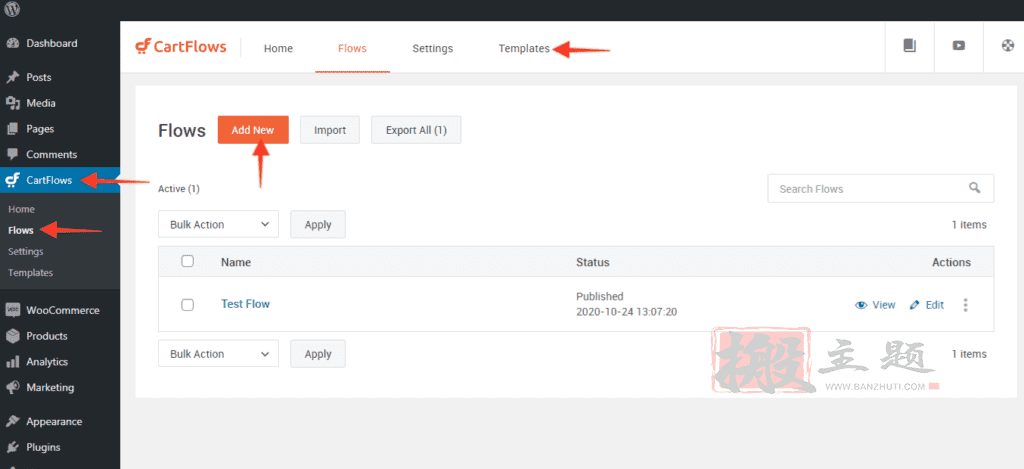Viewport: 1024px width, 469px height.
Task: Click the Appearance brush icon
Action: point(12,421)
